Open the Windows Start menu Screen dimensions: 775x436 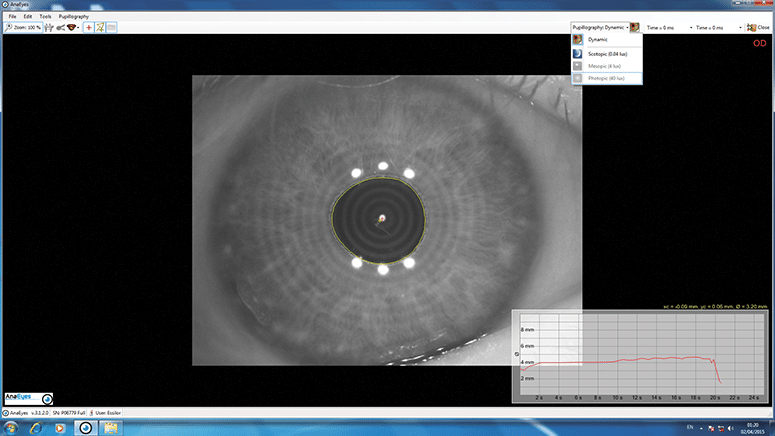10,428
